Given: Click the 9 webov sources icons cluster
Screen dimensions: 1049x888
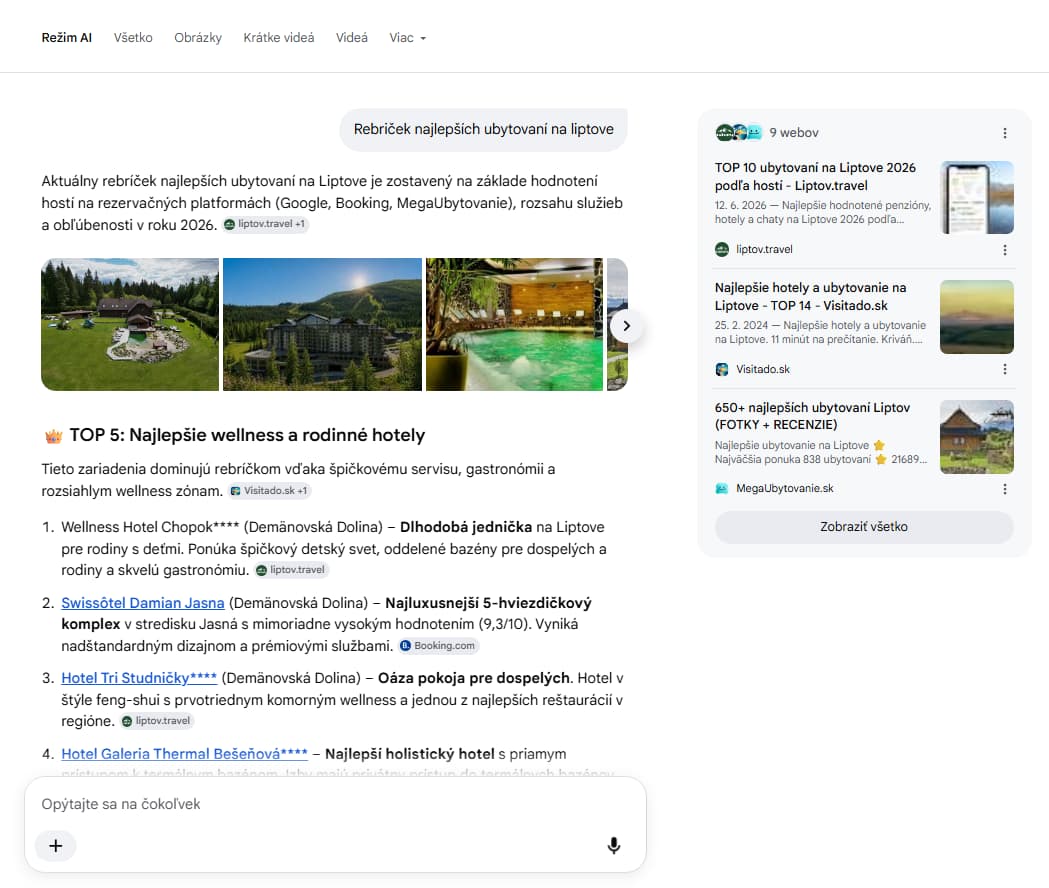Looking at the screenshot, I should point(739,132).
